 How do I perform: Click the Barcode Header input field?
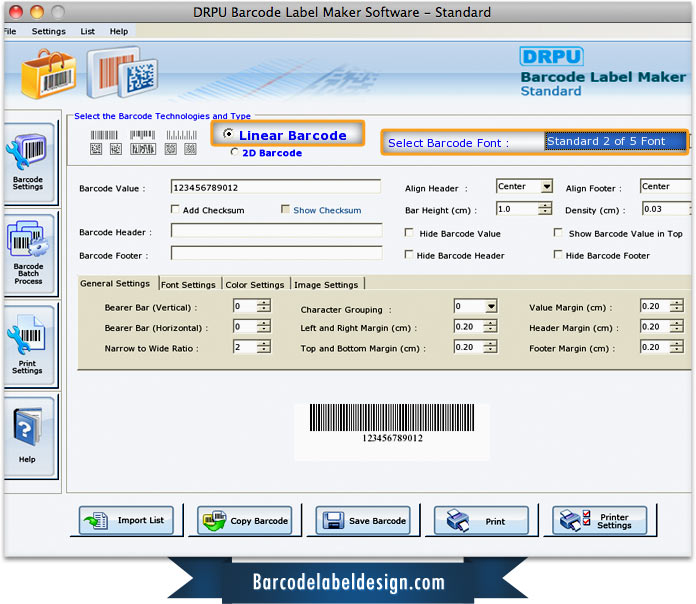(277, 231)
